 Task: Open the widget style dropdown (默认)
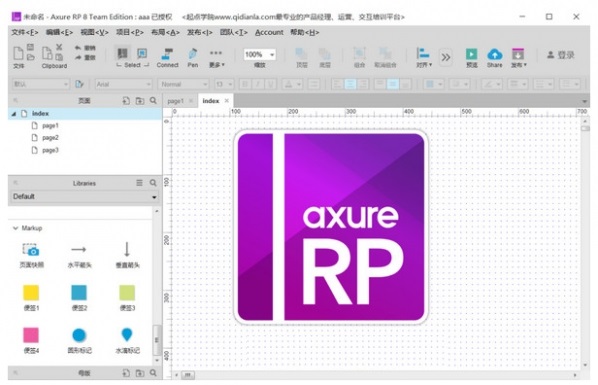[x=40, y=84]
